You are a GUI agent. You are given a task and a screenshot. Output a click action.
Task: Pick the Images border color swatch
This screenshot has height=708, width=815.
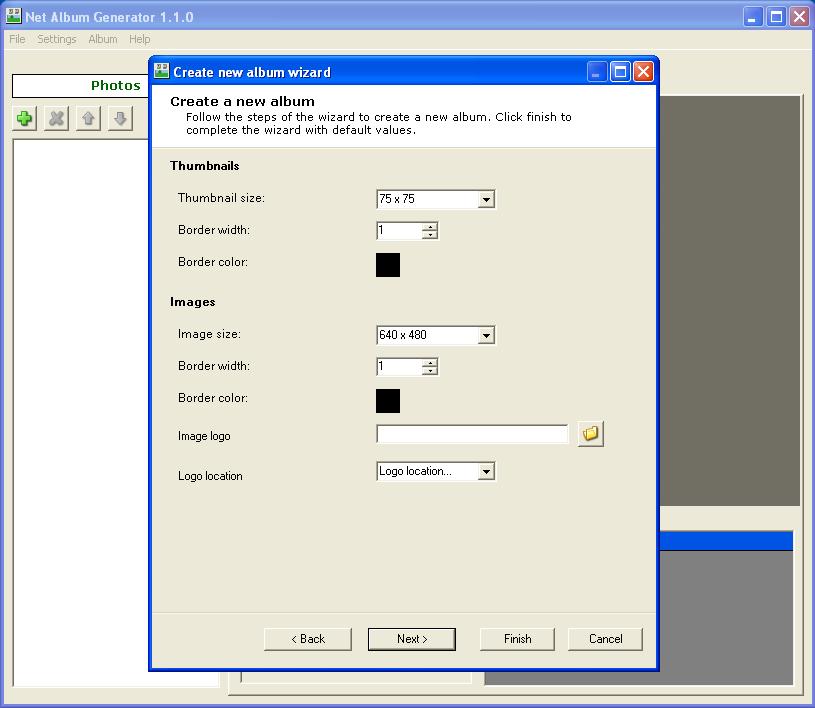pos(388,401)
